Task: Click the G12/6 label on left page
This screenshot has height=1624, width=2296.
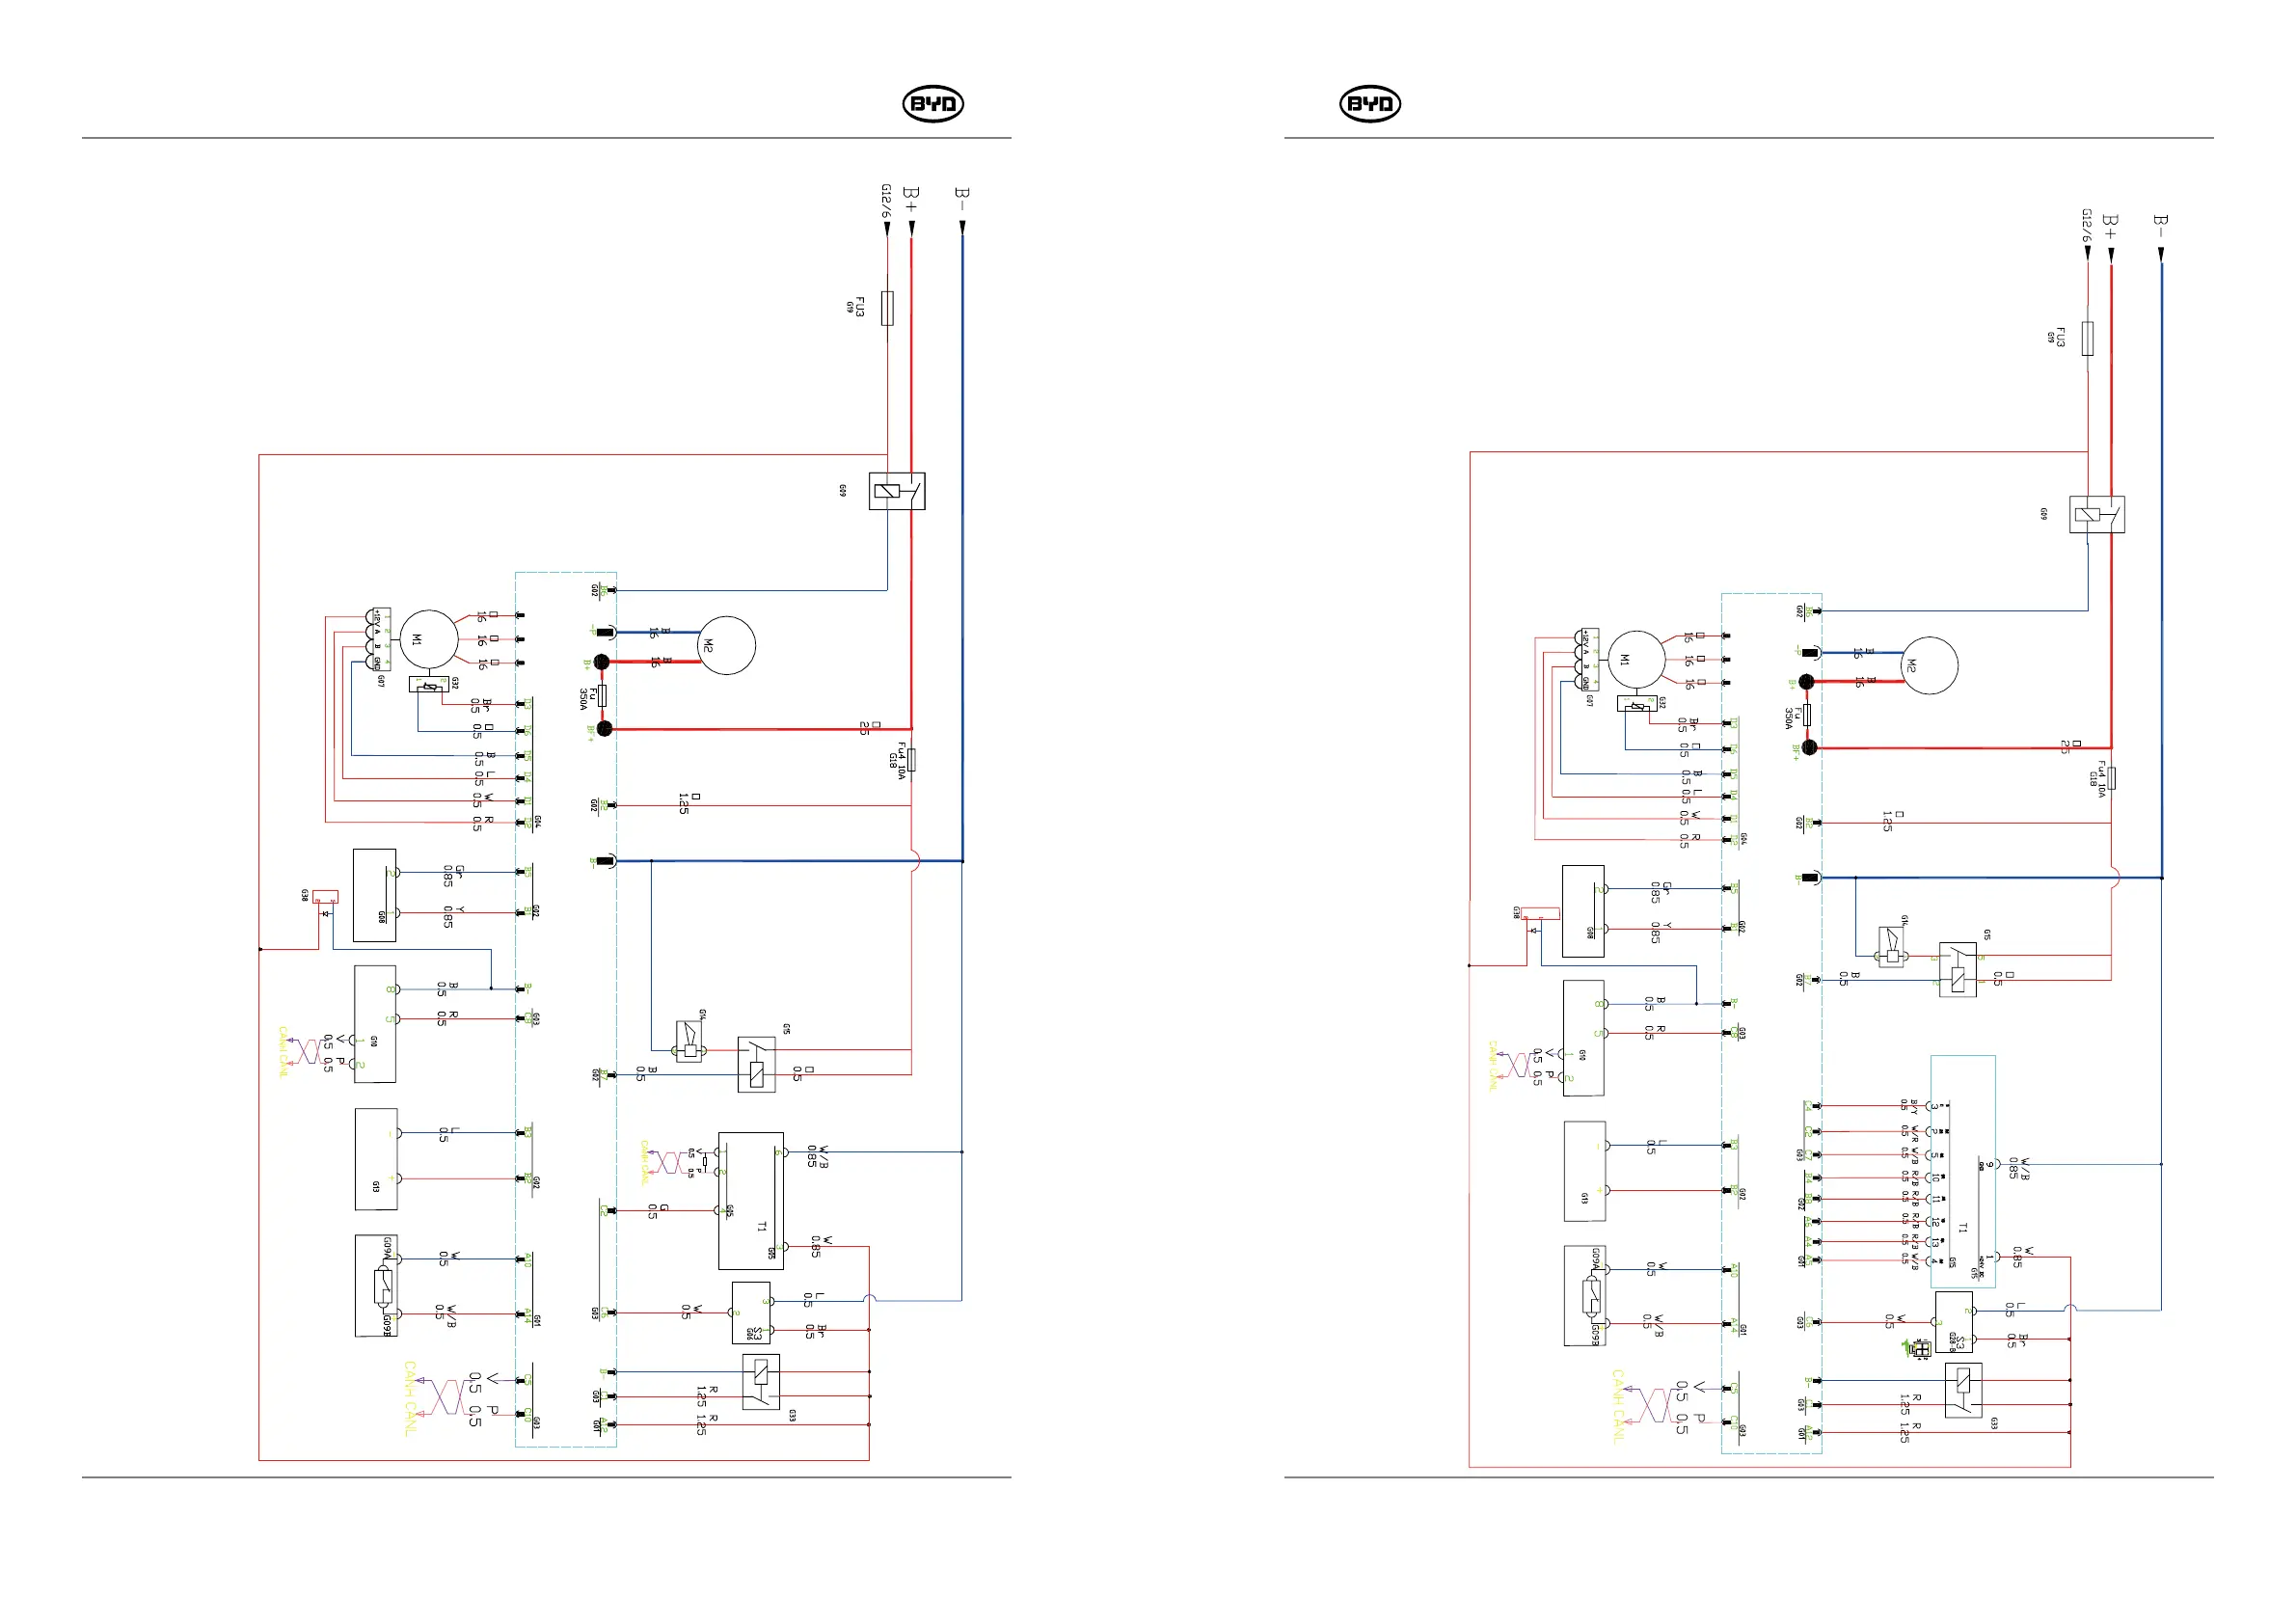Action: 885,200
